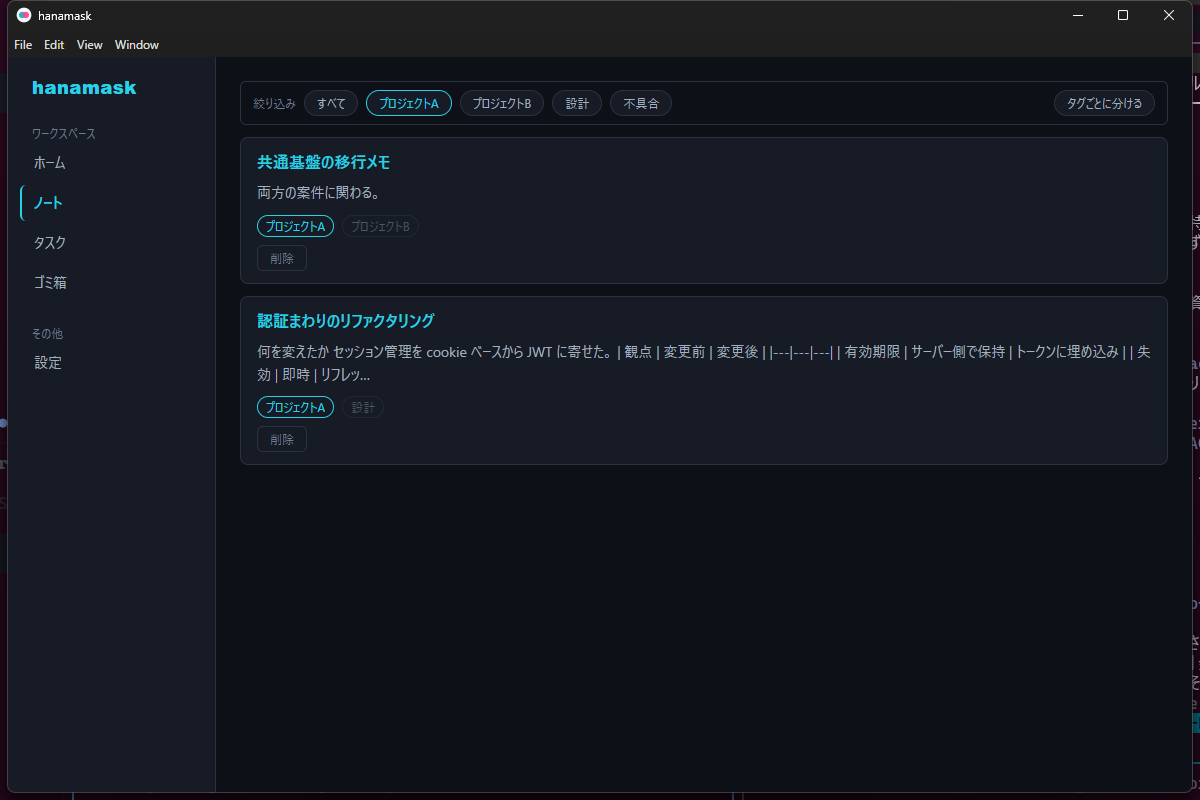Image resolution: width=1200 pixels, height=800 pixels.
Task: Minimize the hanamask window
Action: [1078, 15]
